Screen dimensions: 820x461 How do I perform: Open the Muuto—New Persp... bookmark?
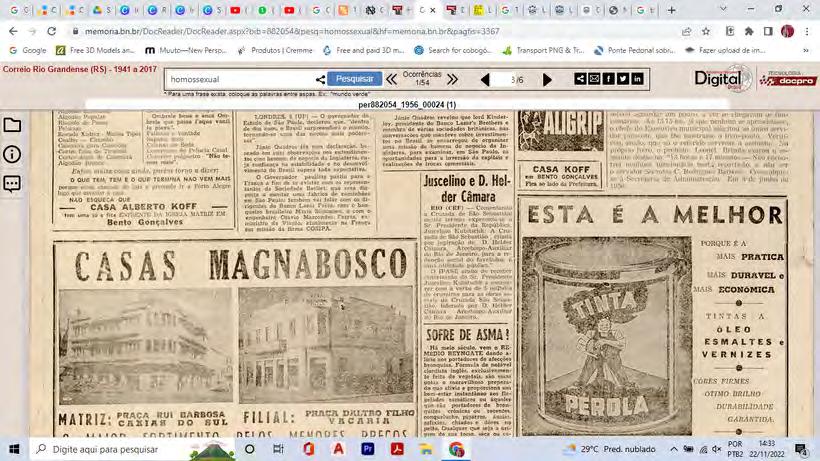[186, 50]
